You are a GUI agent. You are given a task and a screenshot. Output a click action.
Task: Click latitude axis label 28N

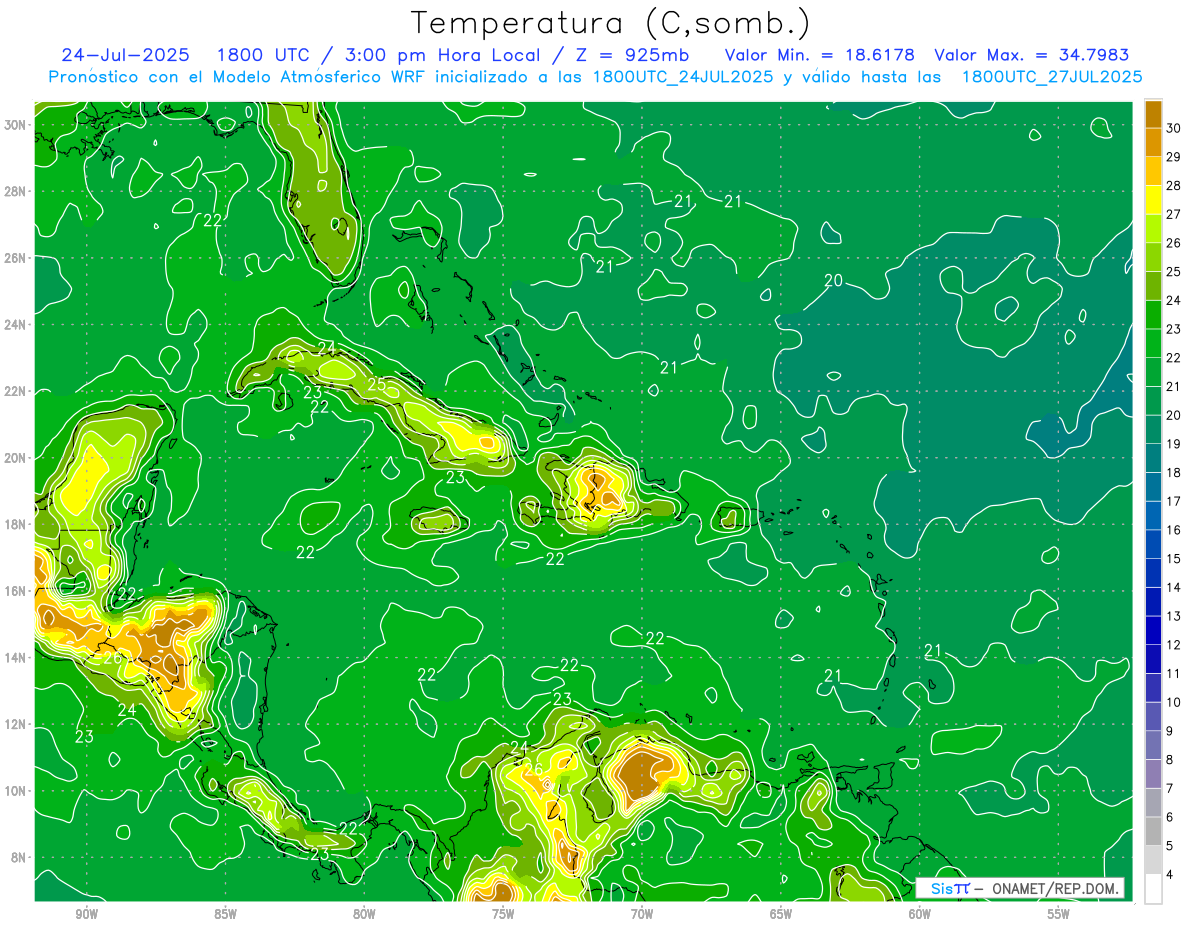15,191
